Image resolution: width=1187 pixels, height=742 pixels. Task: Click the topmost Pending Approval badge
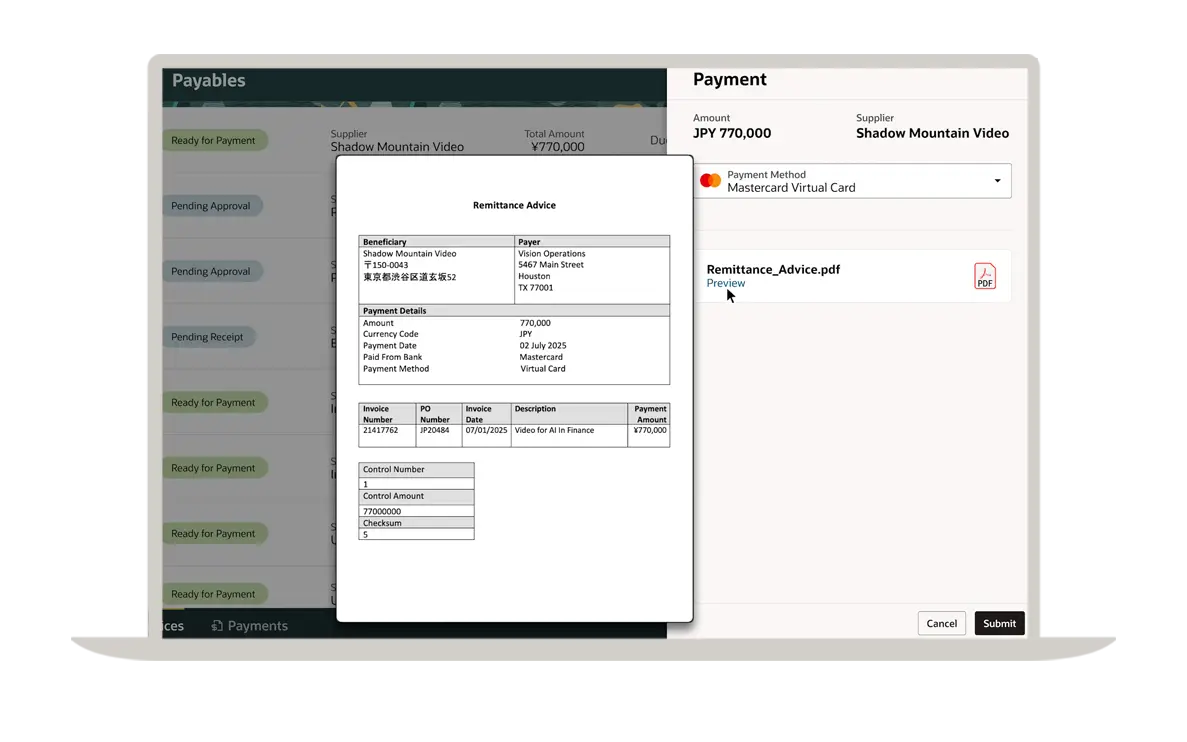point(211,206)
